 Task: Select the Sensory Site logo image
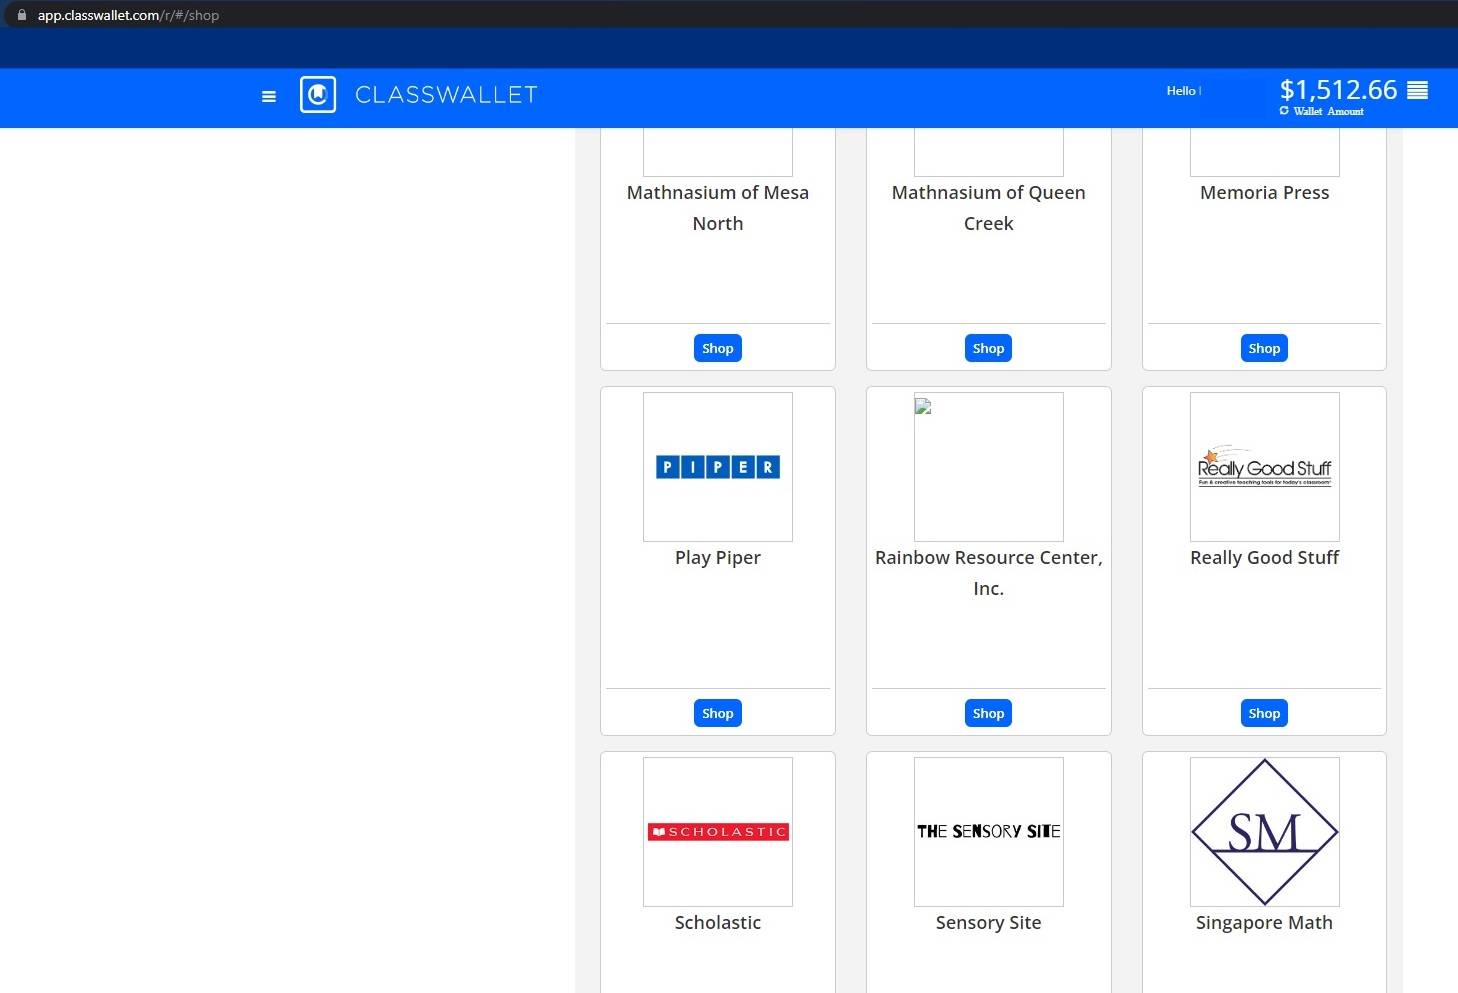tap(988, 832)
